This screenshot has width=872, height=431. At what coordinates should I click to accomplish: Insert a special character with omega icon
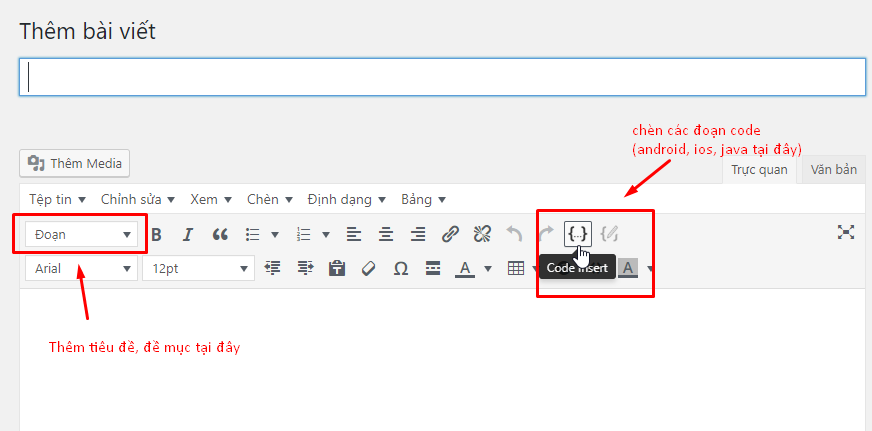click(401, 268)
